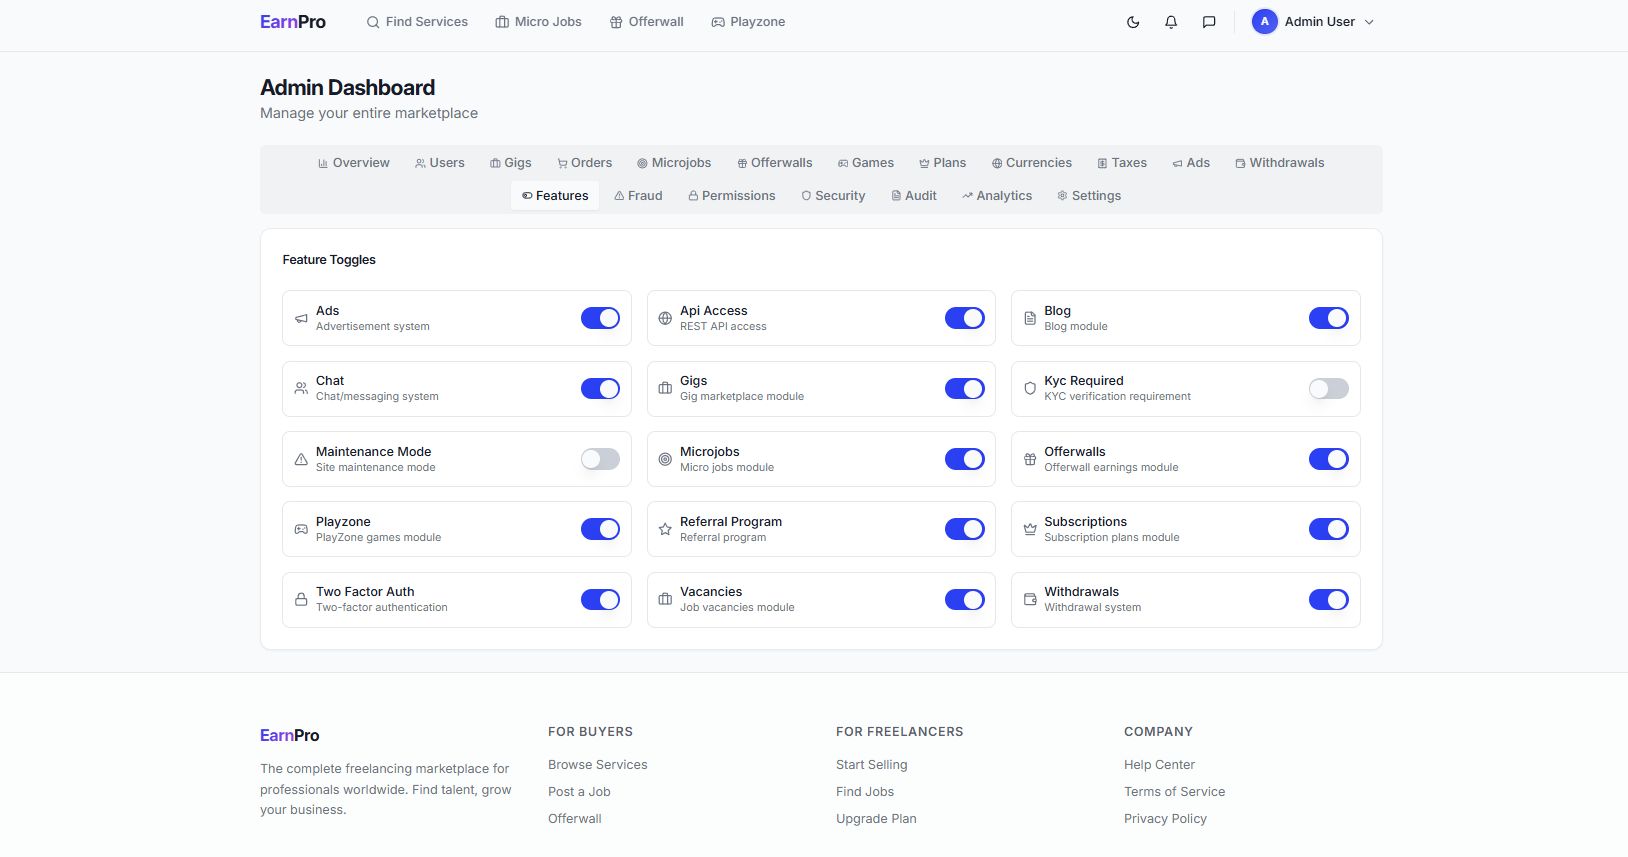Click the star icon beside Referral Program
The height and width of the screenshot is (857, 1628).
click(665, 529)
